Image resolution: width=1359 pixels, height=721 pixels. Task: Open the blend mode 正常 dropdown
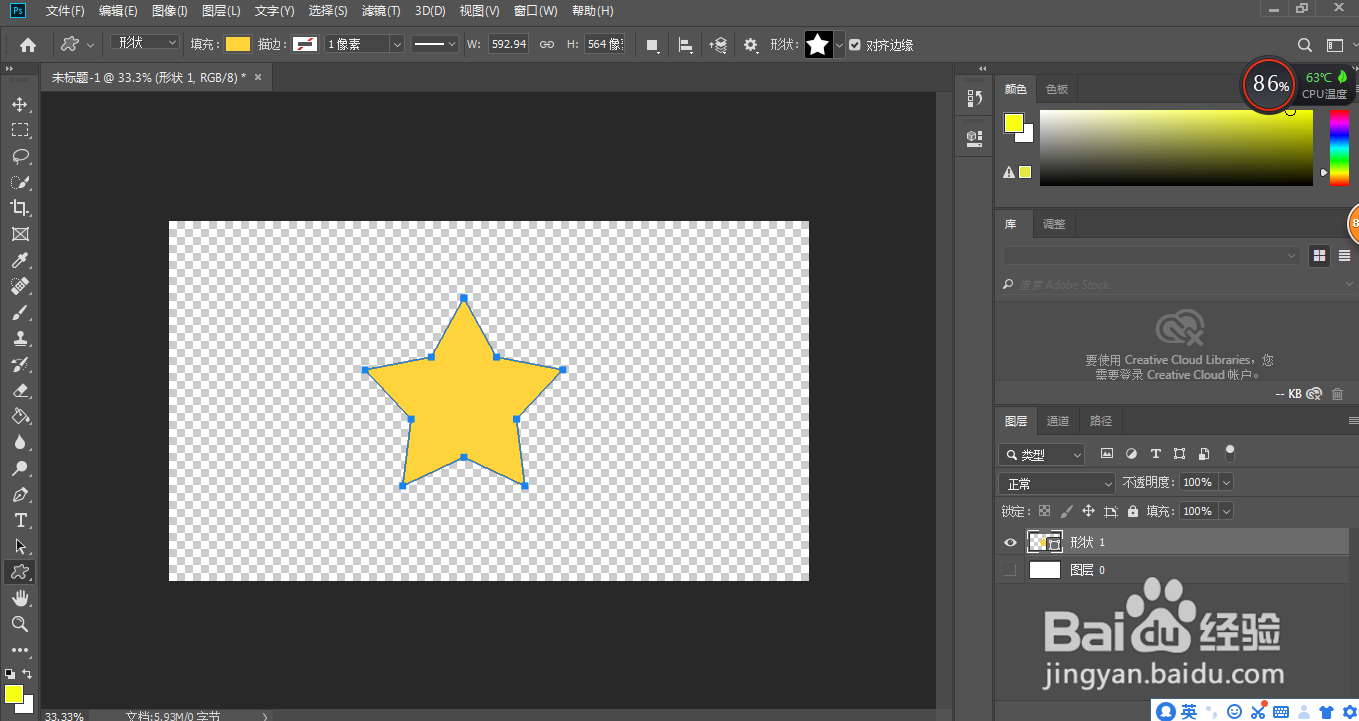click(1056, 483)
